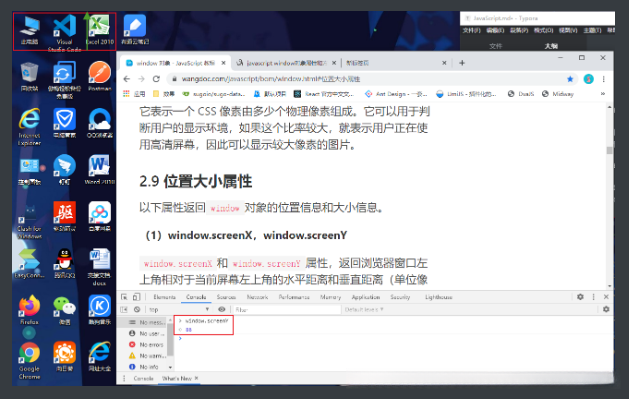Open the Midway bookmark
This screenshot has width=629, height=399.
(558, 94)
